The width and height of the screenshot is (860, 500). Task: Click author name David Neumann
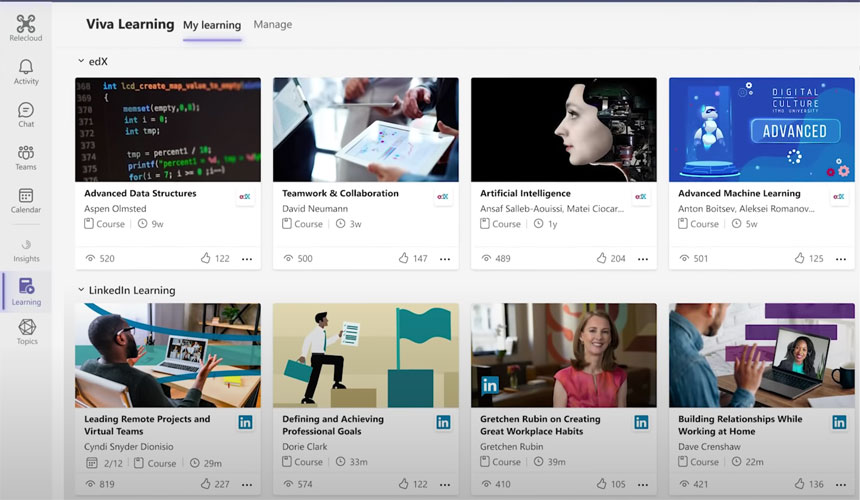[315, 208]
